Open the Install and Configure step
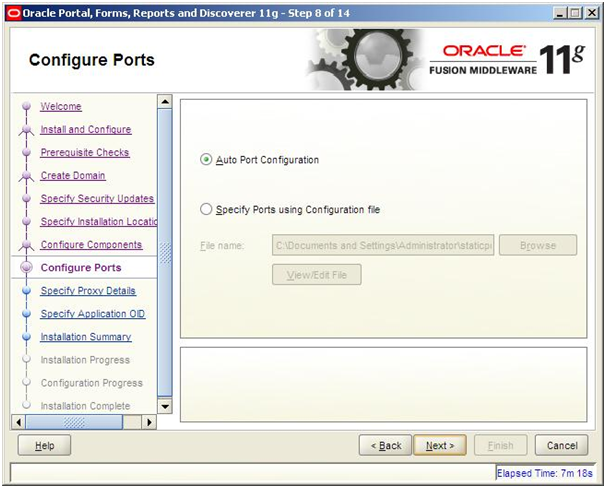The height and width of the screenshot is (488, 606). pyautogui.click(x=85, y=130)
